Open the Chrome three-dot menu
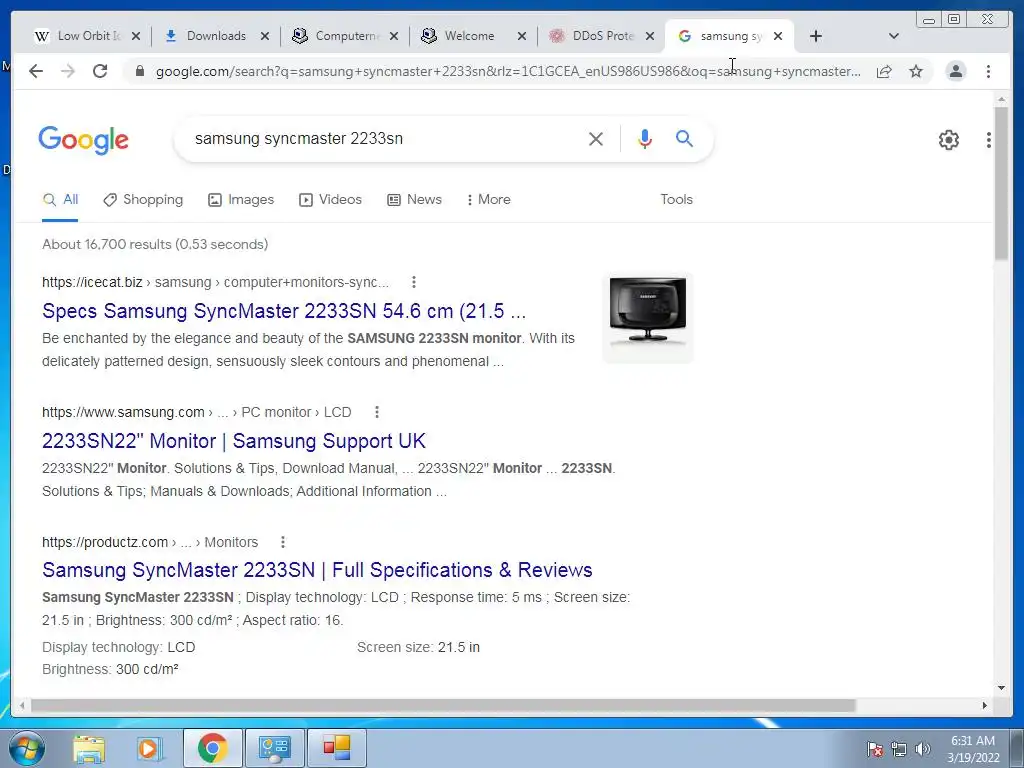The width and height of the screenshot is (1024, 768). (x=988, y=71)
